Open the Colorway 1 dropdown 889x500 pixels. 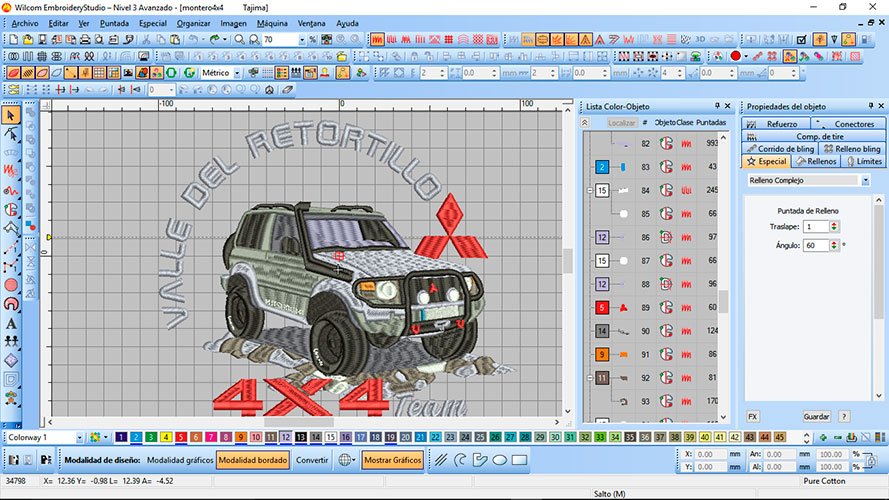(x=44, y=437)
